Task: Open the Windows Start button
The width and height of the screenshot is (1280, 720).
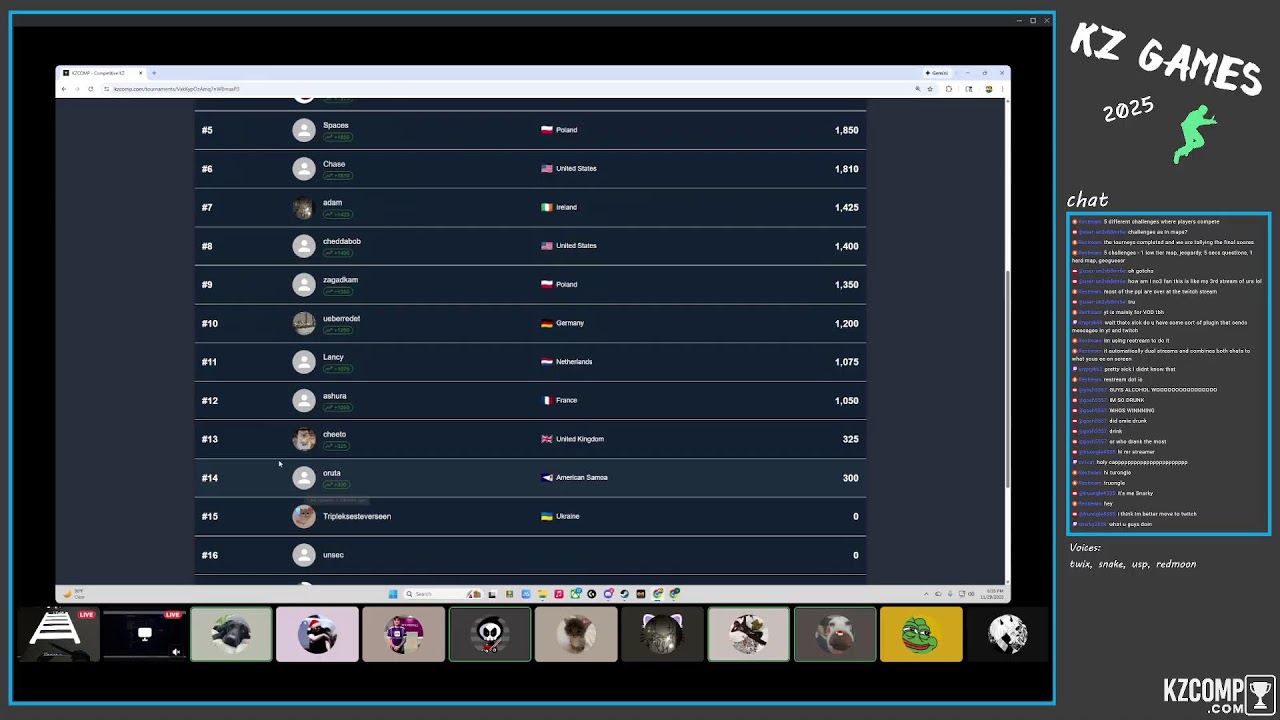Action: click(392, 594)
